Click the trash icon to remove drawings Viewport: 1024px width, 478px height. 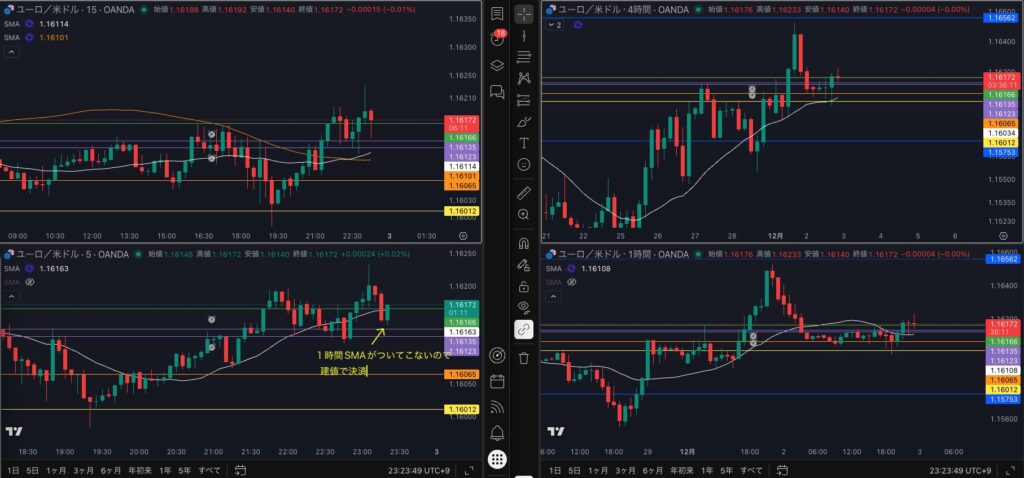(524, 357)
